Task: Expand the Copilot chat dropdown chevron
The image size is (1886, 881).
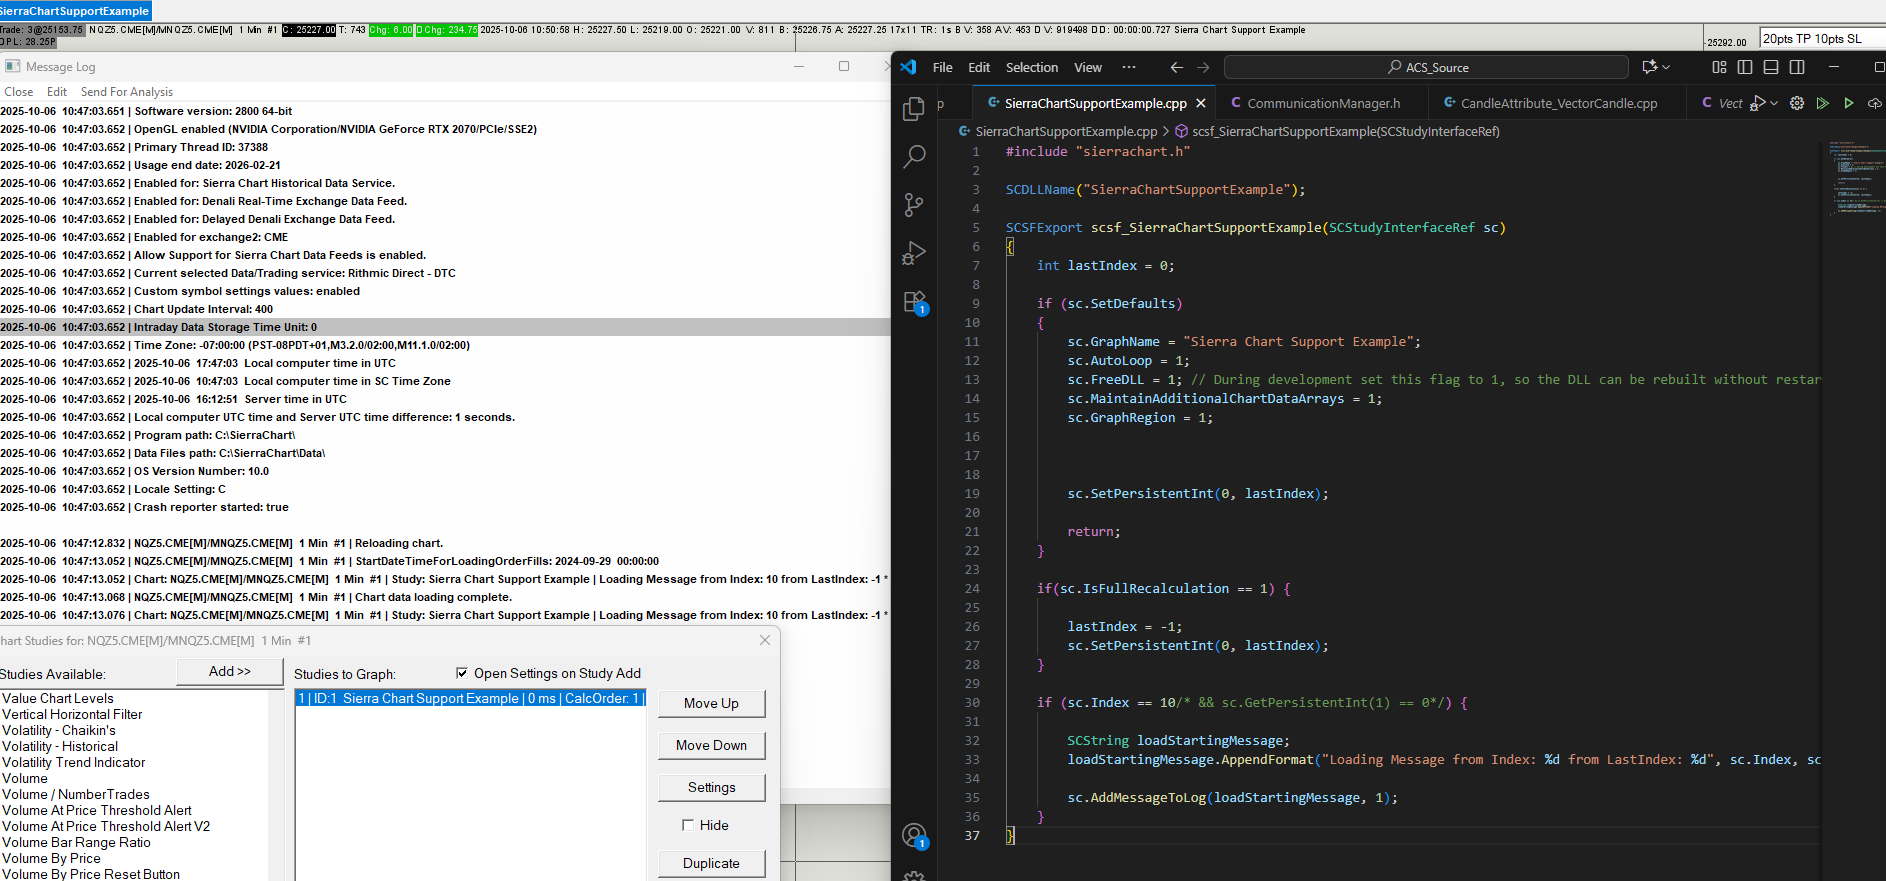Action: [x=1666, y=67]
